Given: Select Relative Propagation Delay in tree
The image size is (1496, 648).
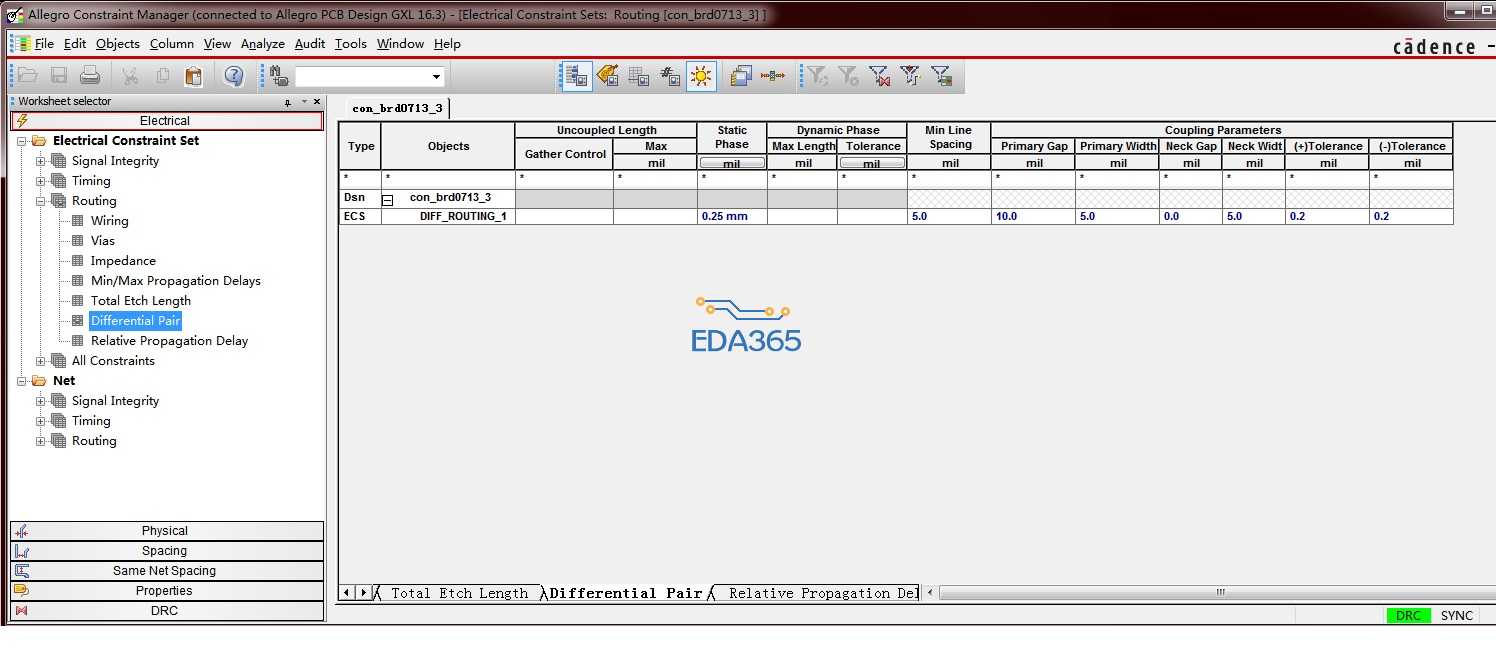Looking at the screenshot, I should tap(169, 341).
